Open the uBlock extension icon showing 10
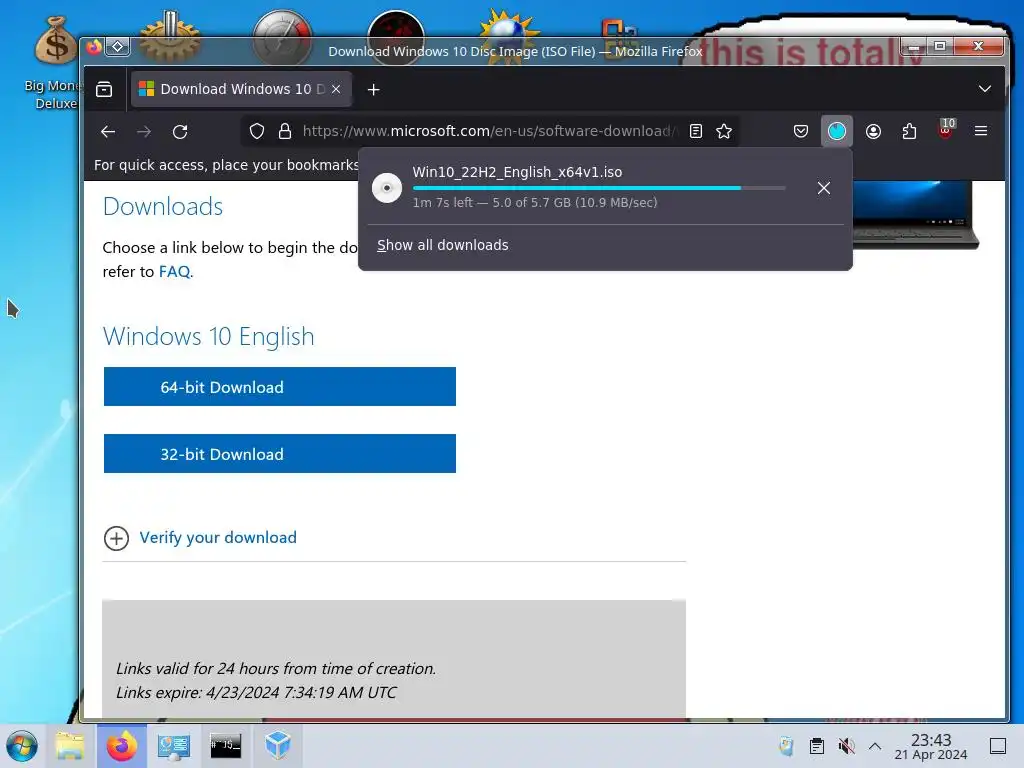 pyautogui.click(x=946, y=129)
